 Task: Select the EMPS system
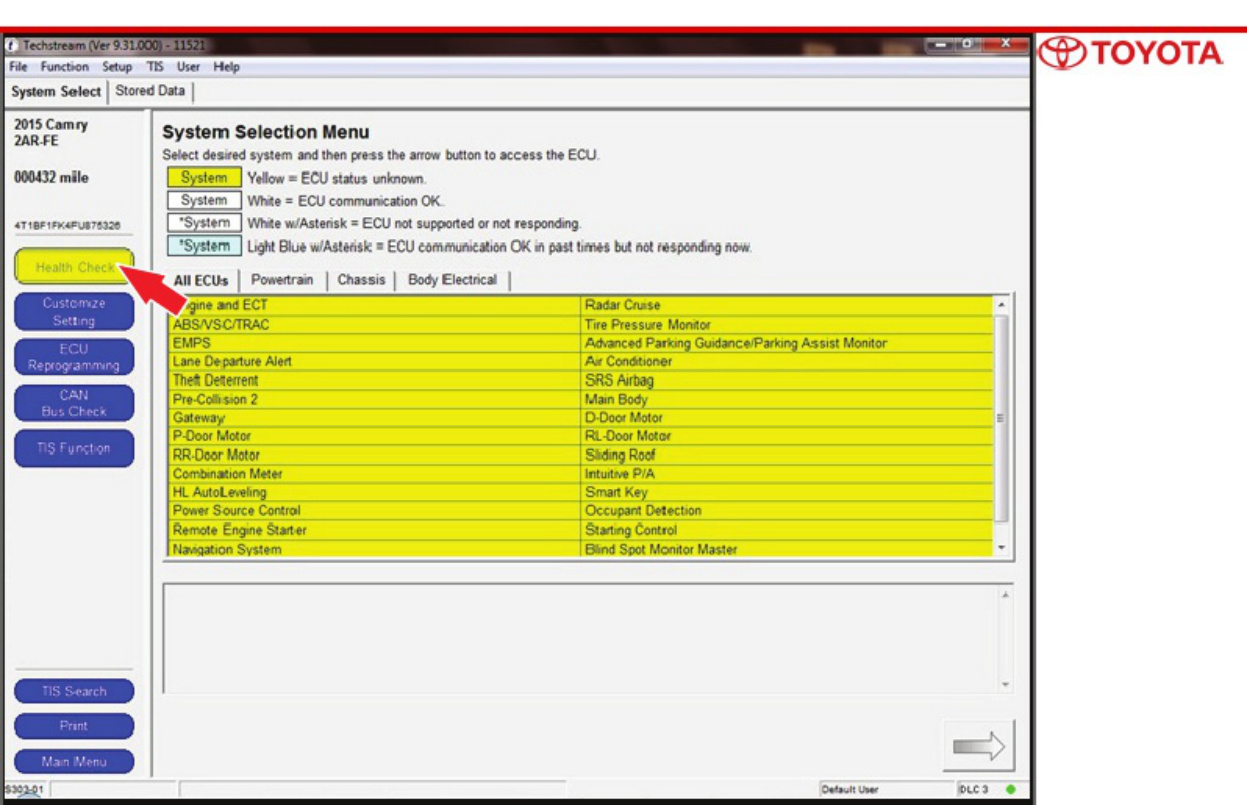[x=374, y=343]
